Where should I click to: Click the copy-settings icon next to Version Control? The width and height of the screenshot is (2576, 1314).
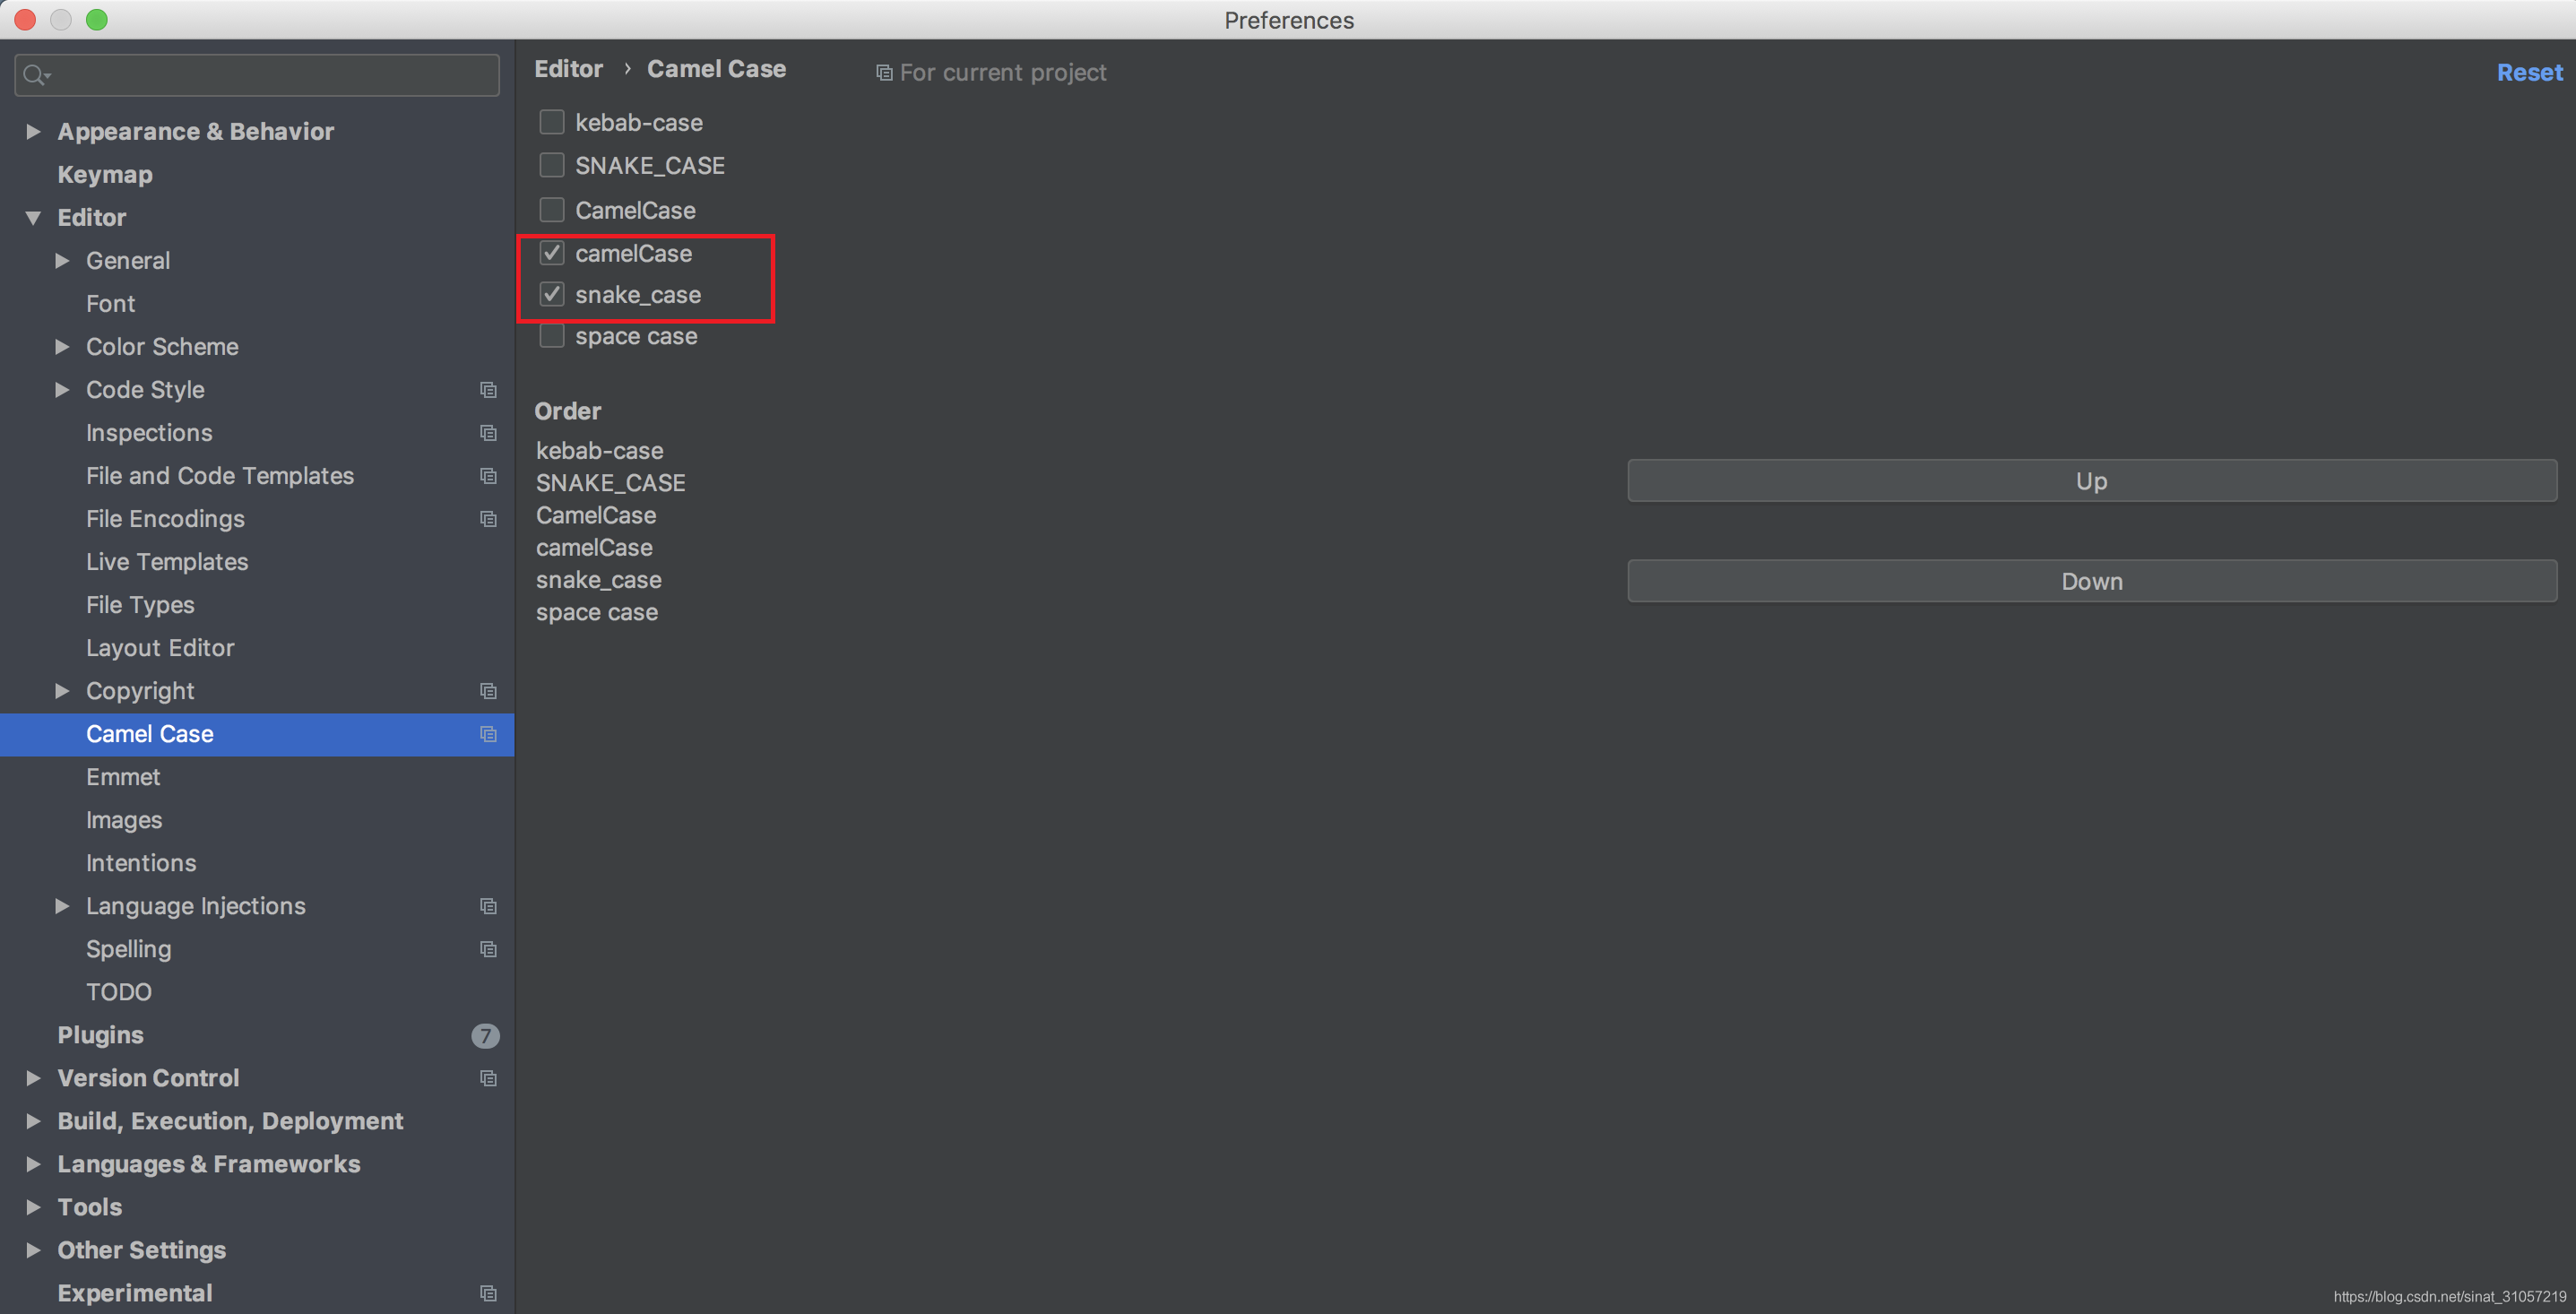(488, 1078)
